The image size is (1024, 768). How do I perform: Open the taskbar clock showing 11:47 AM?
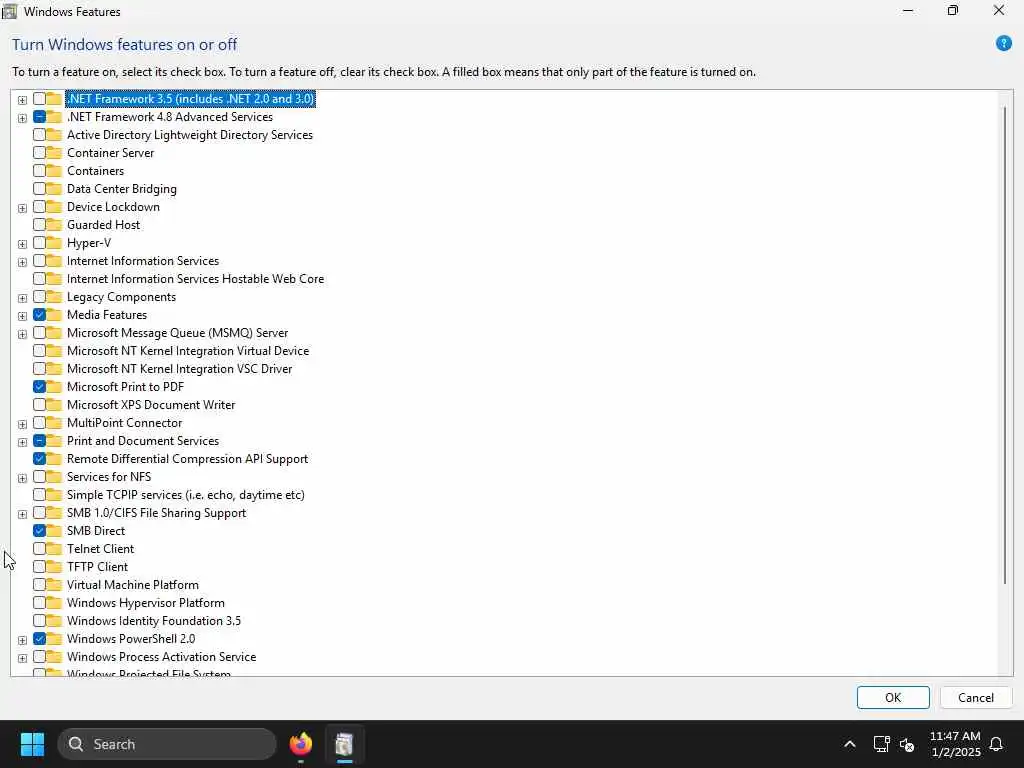coord(955,744)
